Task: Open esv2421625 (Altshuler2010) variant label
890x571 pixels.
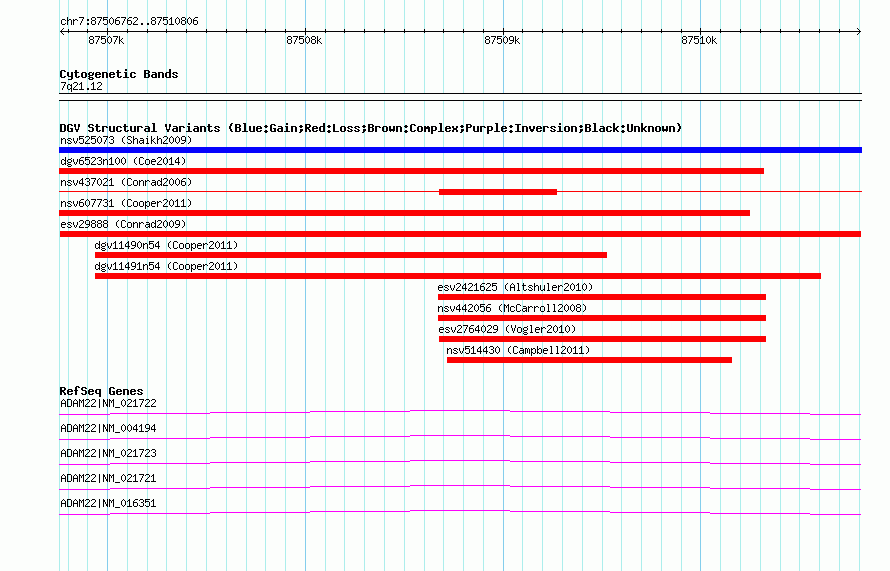Action: tap(515, 287)
